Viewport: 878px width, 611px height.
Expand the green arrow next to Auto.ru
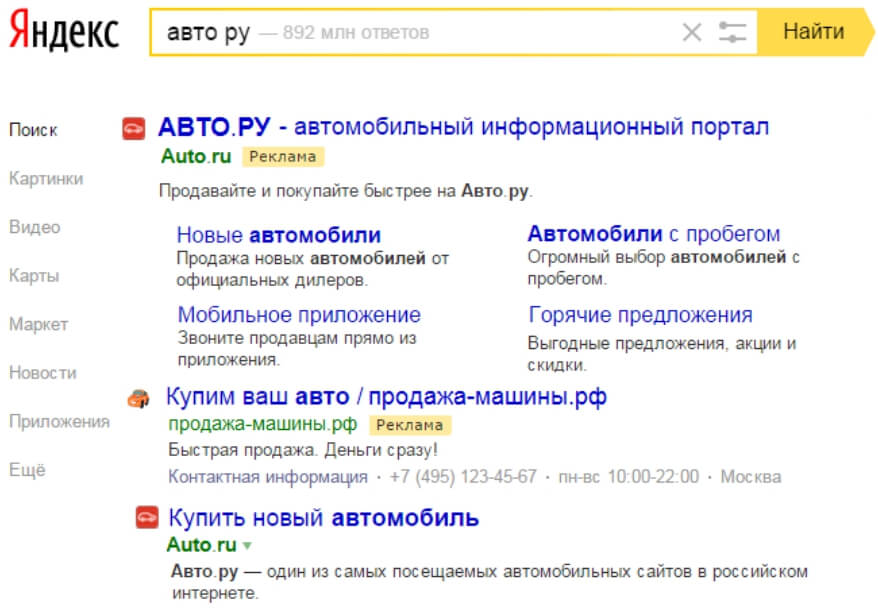coord(247,545)
